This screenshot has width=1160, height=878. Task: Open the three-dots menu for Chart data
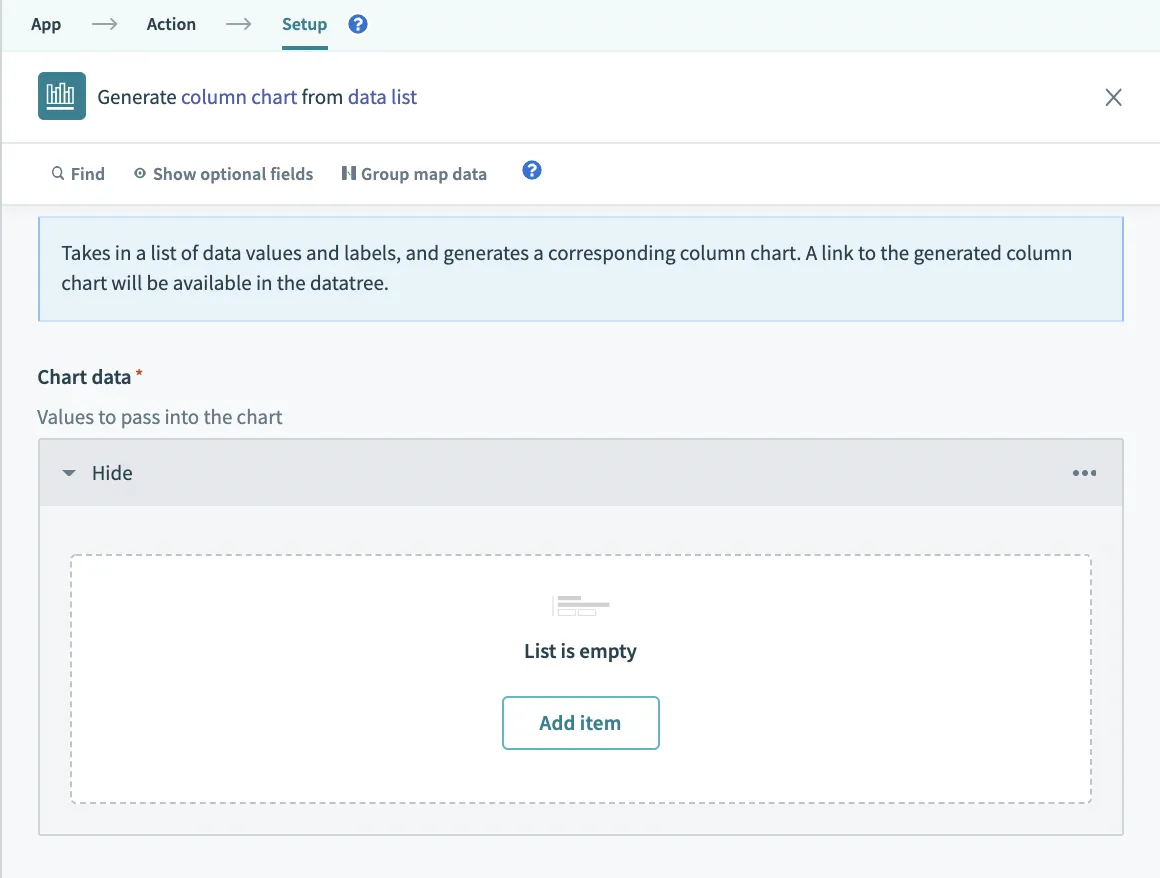(x=1084, y=473)
